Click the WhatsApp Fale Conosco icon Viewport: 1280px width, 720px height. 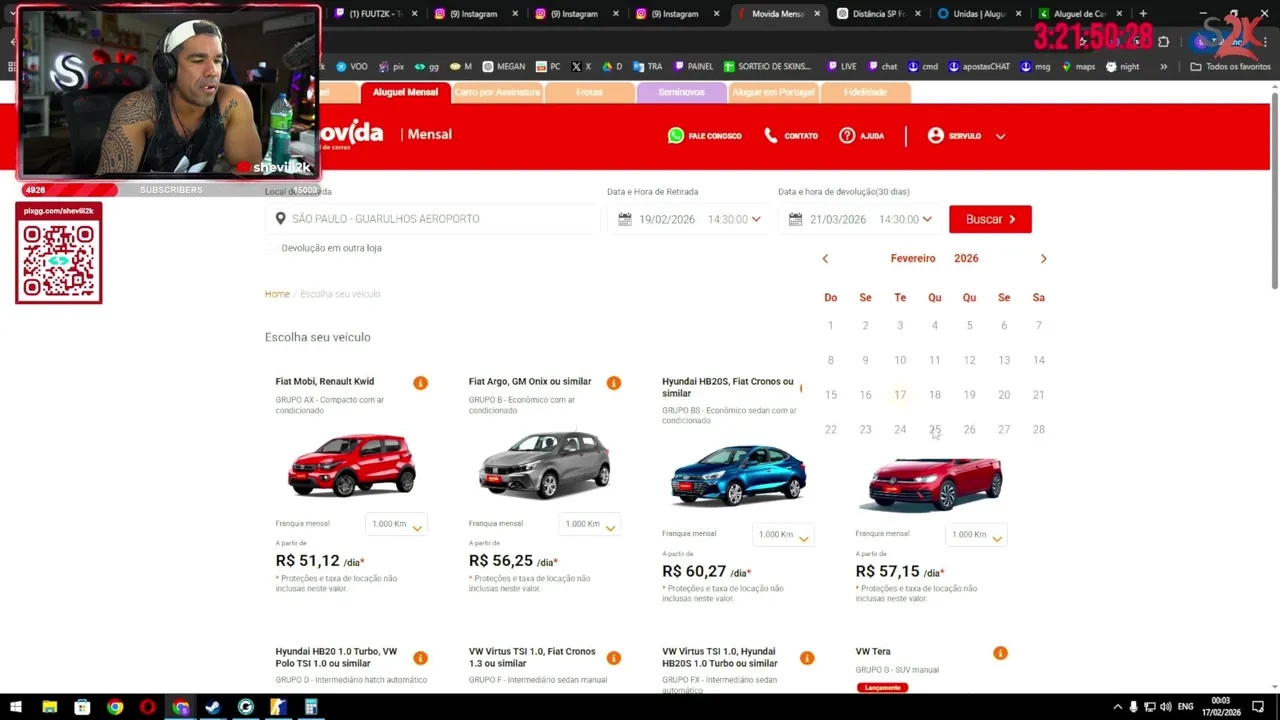point(676,135)
